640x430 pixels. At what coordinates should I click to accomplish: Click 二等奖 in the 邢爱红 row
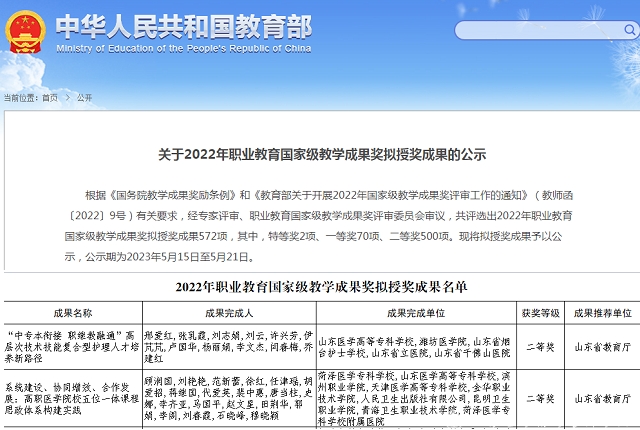[x=540, y=347]
